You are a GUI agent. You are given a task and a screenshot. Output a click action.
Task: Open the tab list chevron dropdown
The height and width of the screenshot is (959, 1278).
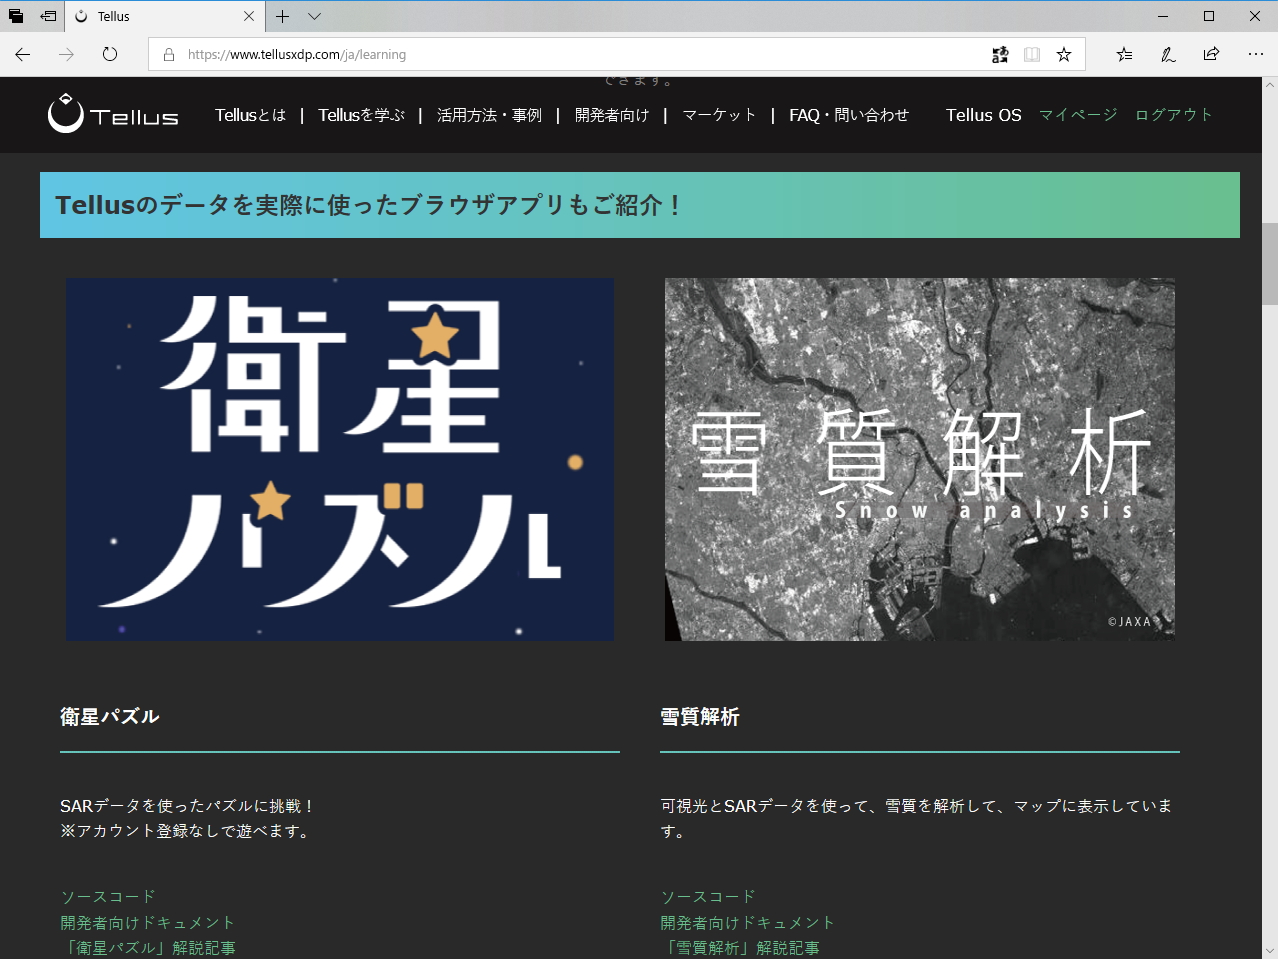coord(314,16)
